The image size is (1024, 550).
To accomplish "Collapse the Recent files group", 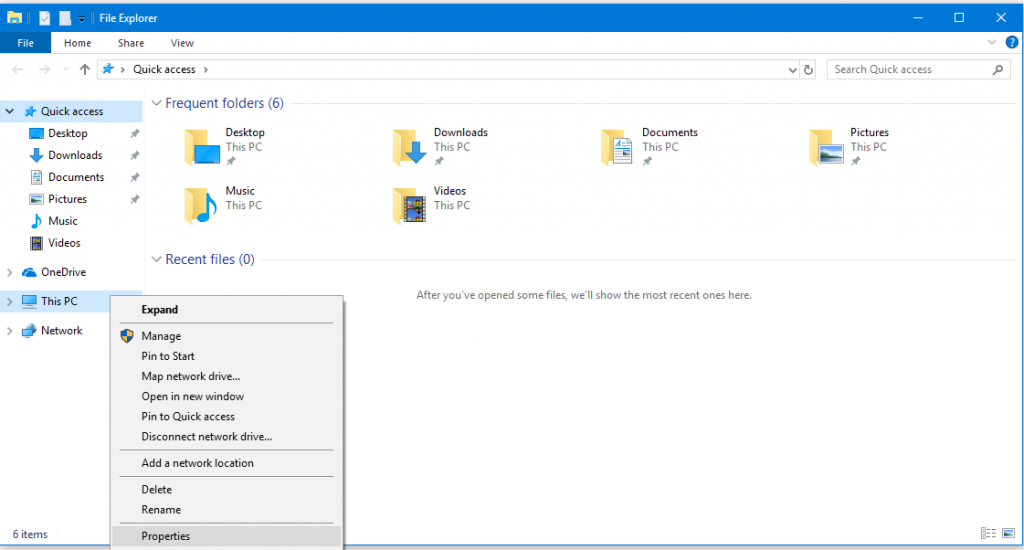I will pos(156,259).
